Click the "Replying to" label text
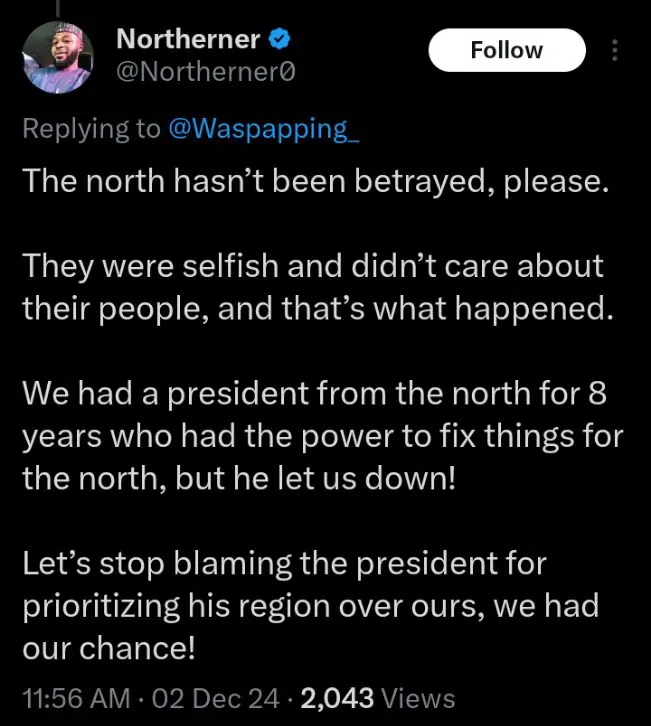Viewport: 651px width, 726px height. point(91,128)
